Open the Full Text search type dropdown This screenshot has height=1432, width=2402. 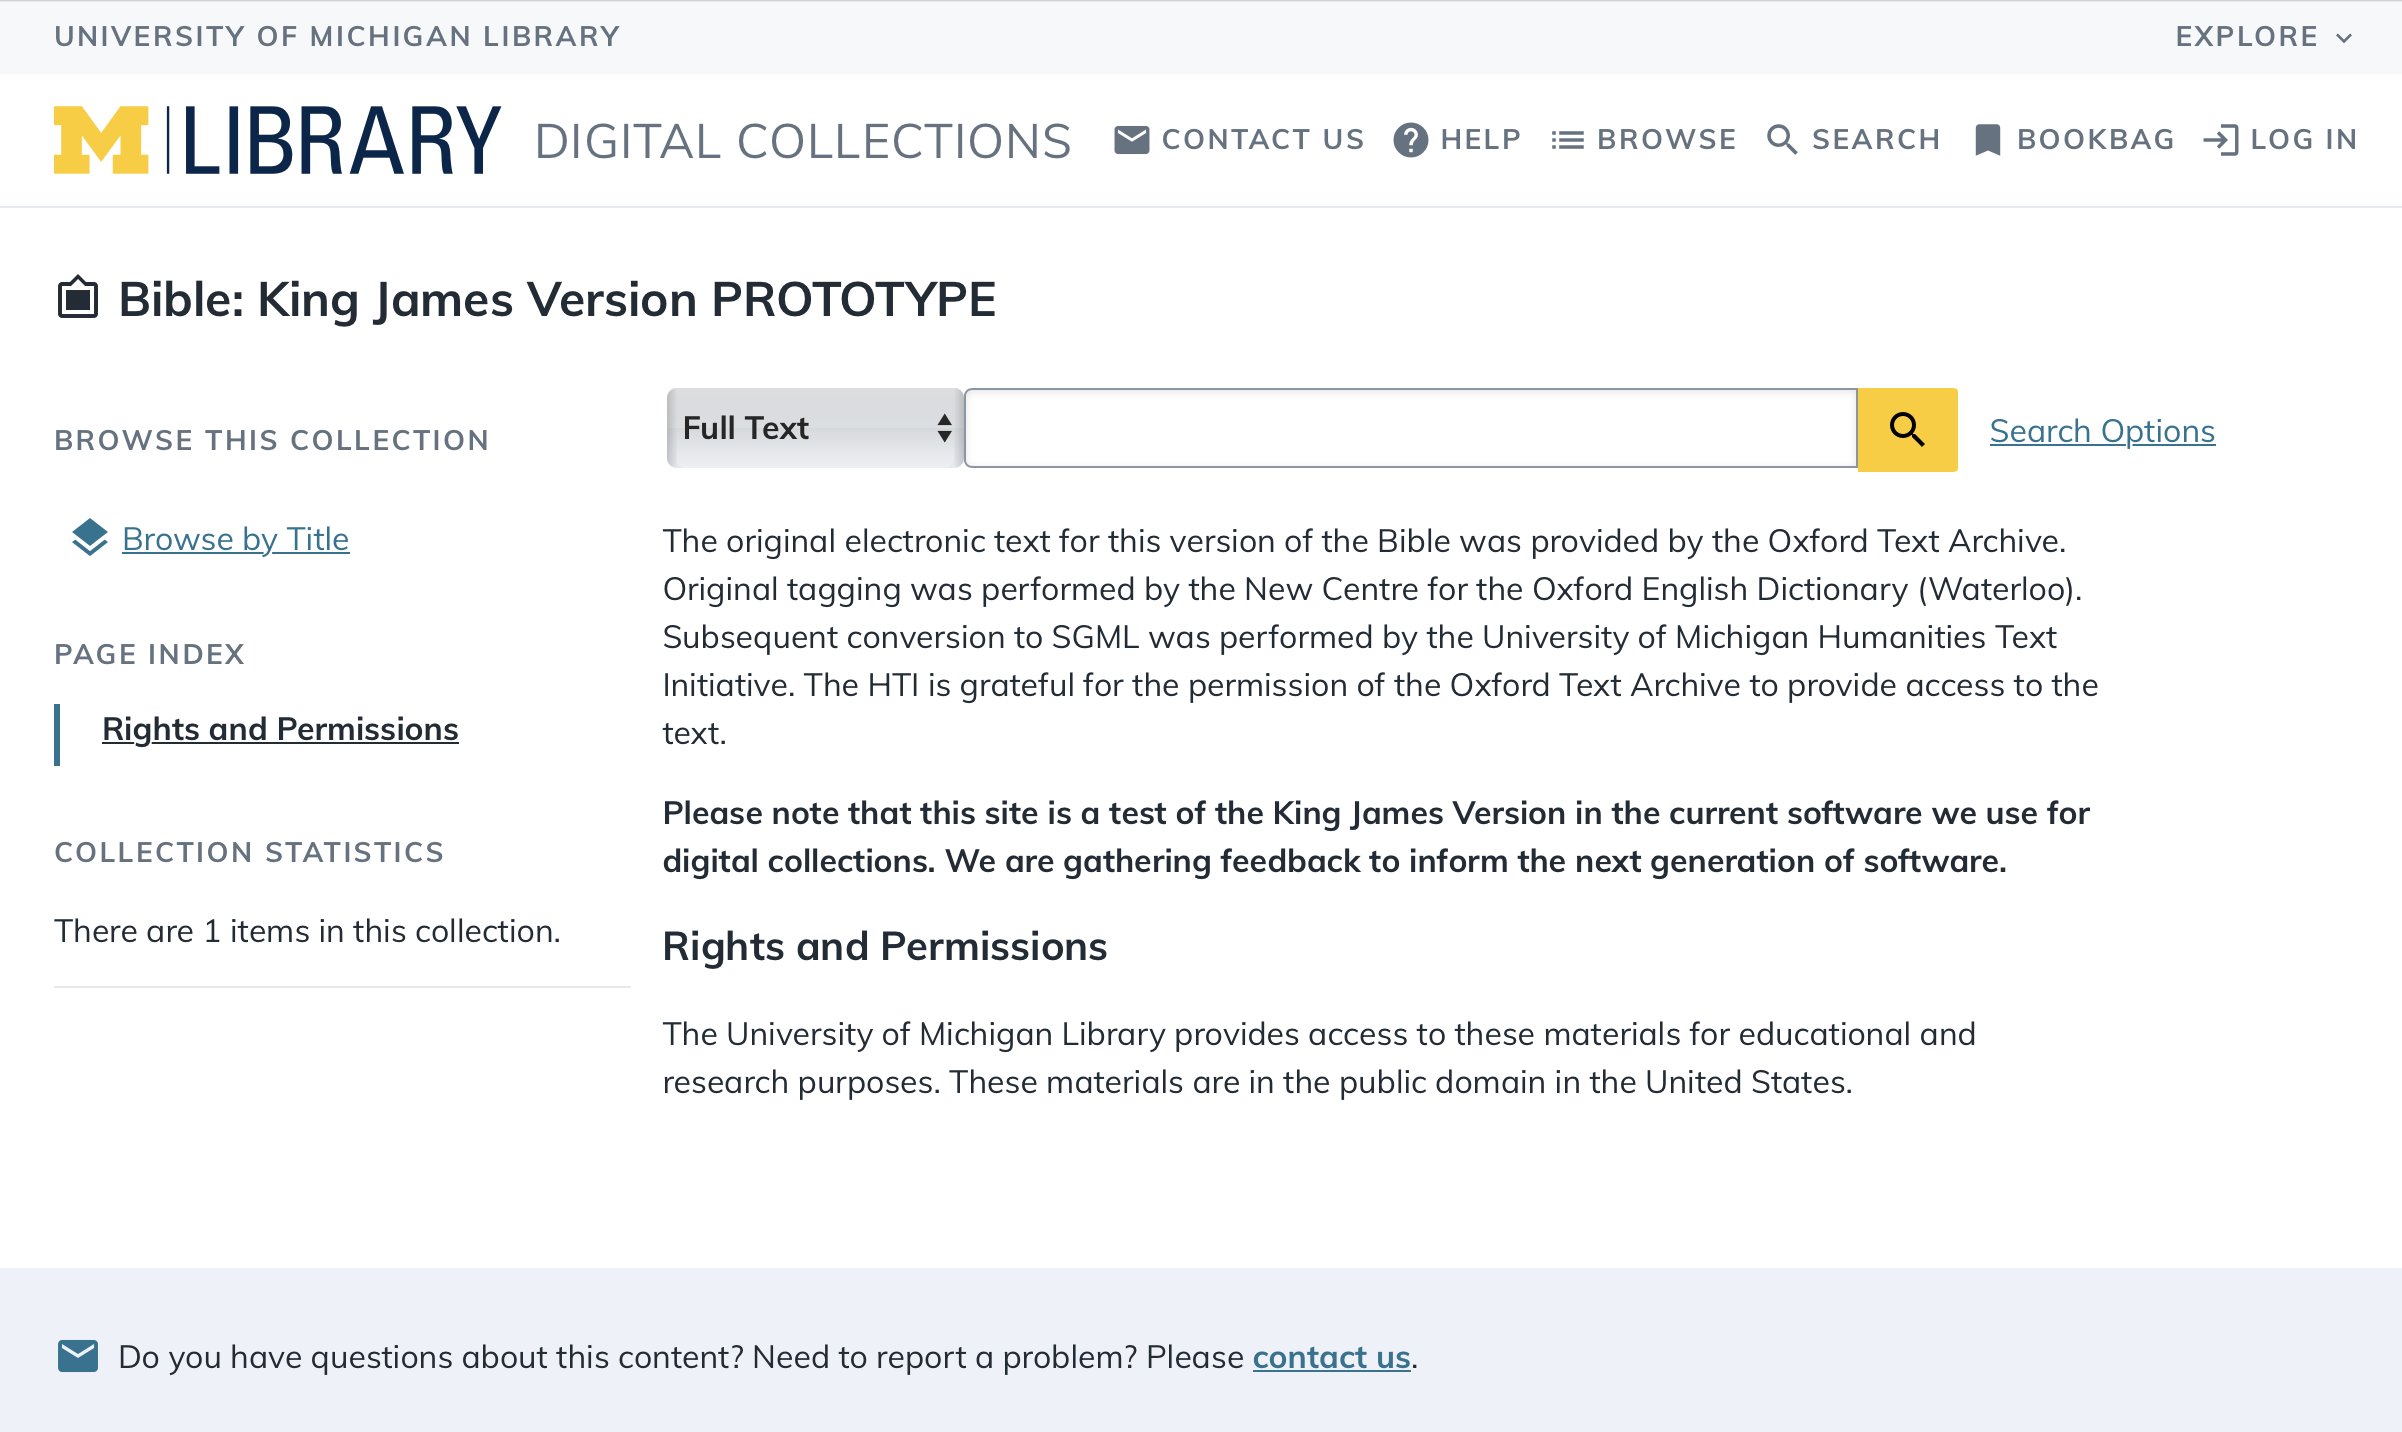[x=814, y=428]
